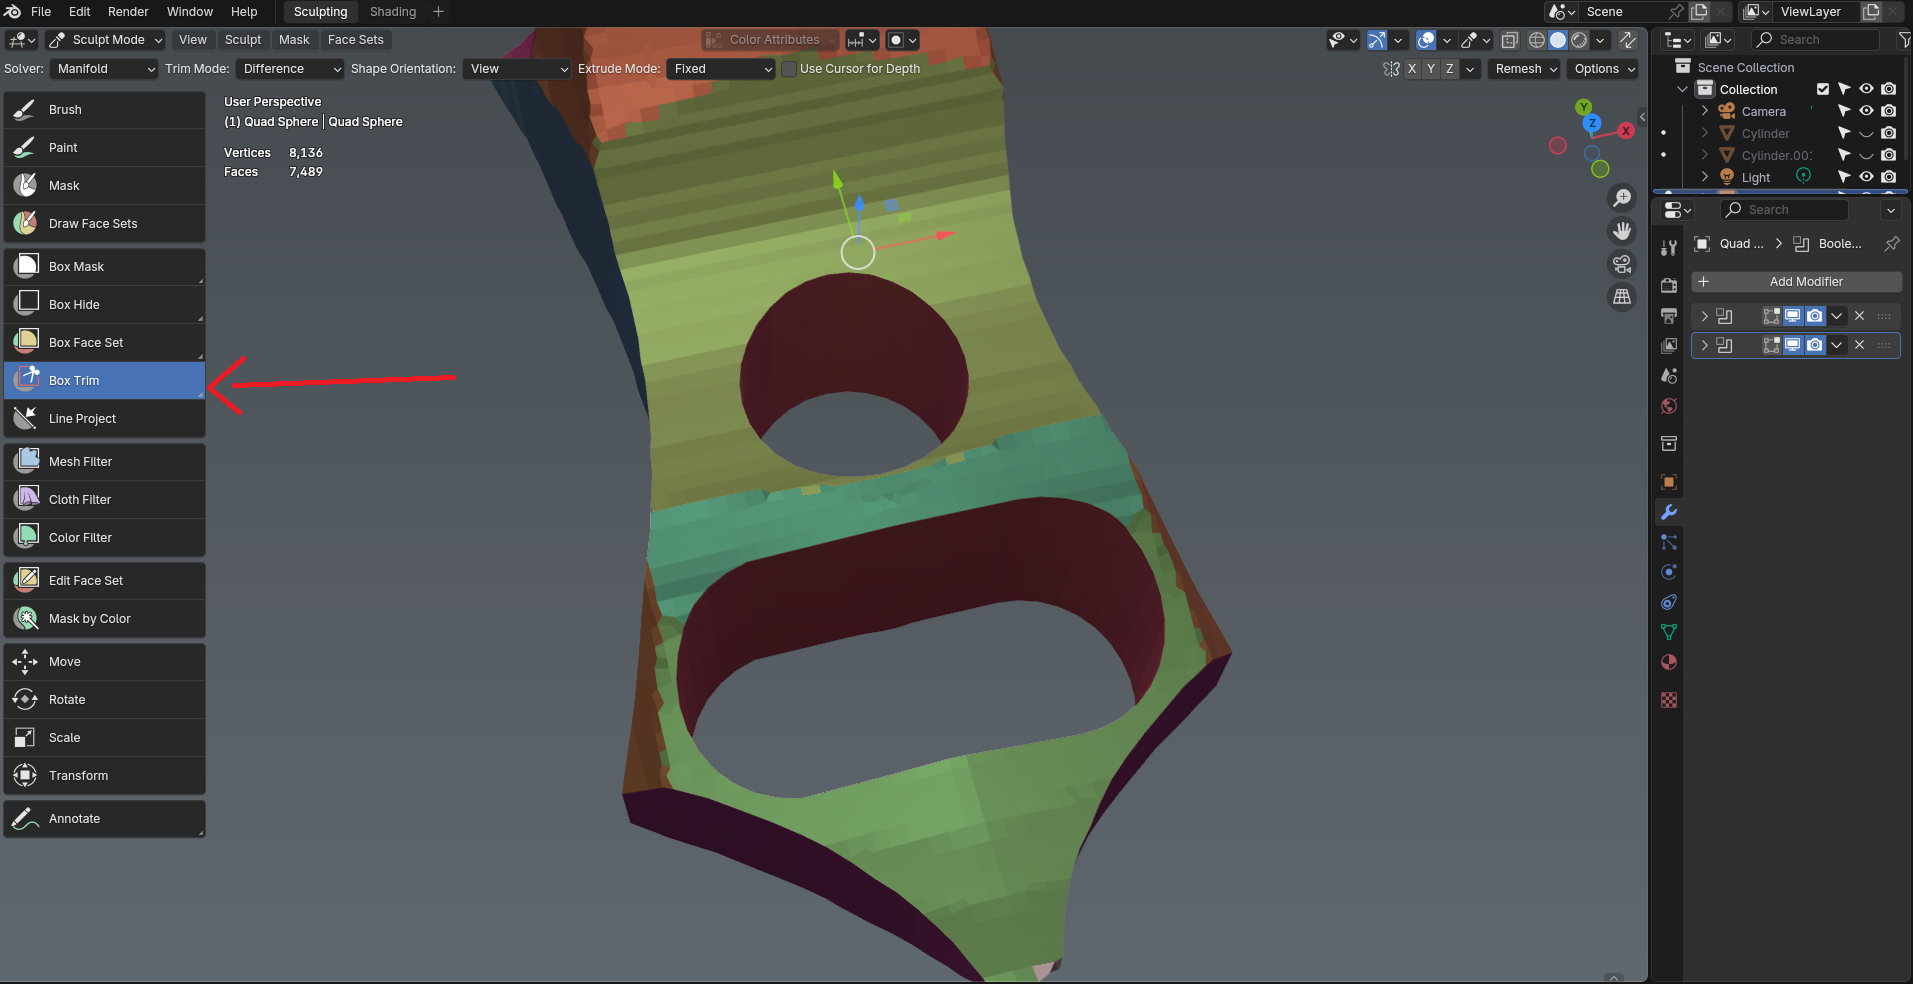Open the Tool properties tab

click(1668, 247)
